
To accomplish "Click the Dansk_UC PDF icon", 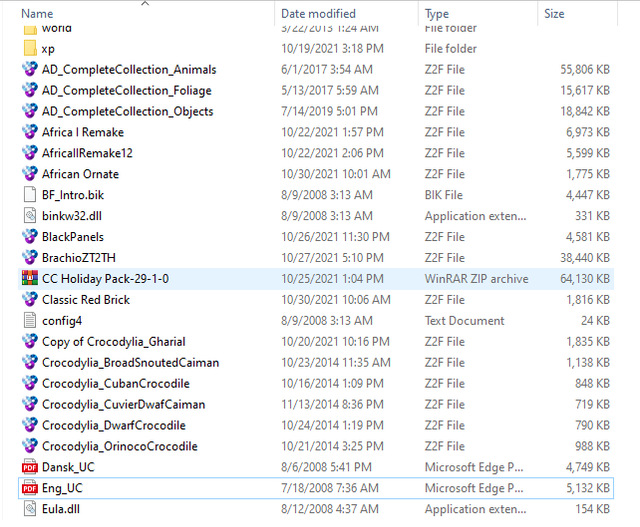I will (30, 467).
